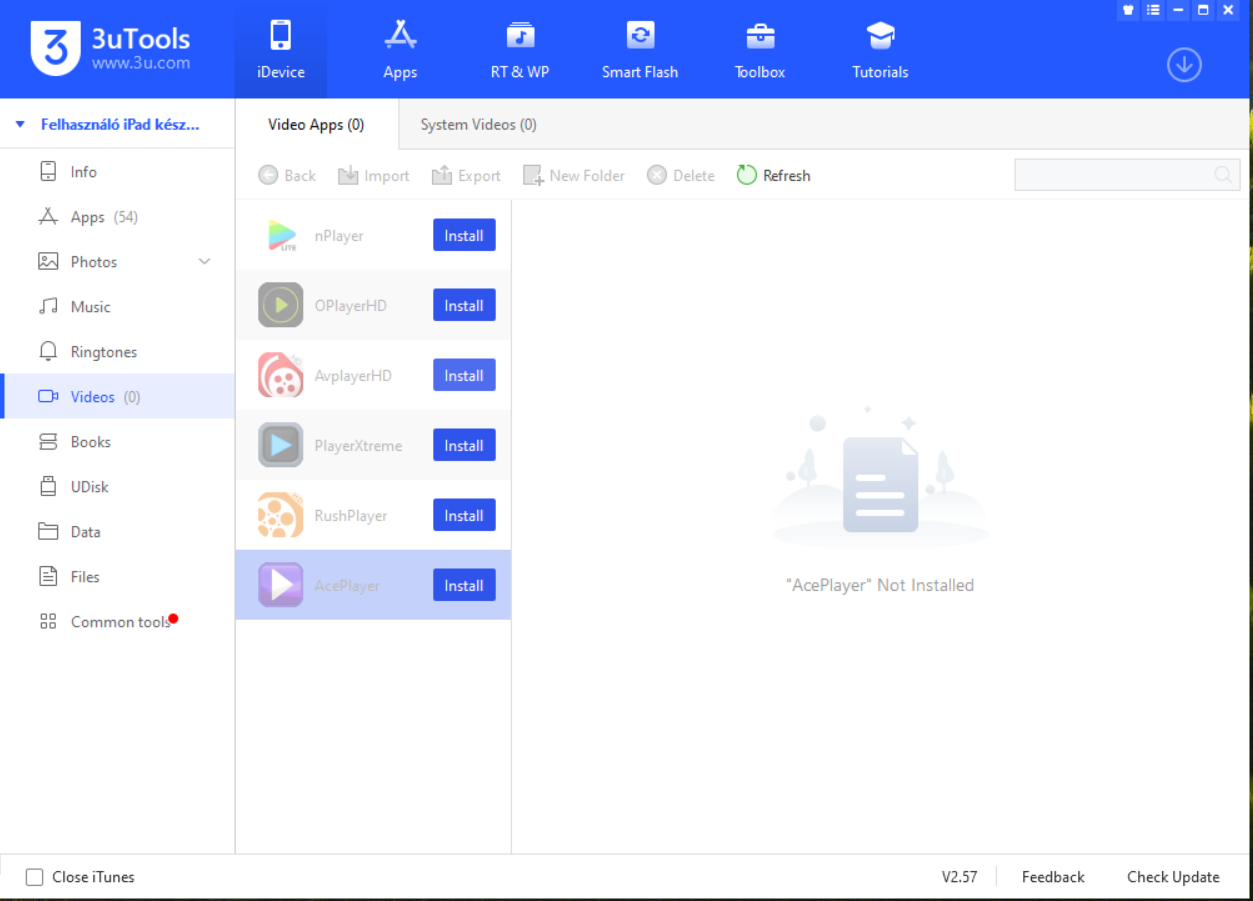
Task: Click the New Folder toolbar button
Action: 574,176
